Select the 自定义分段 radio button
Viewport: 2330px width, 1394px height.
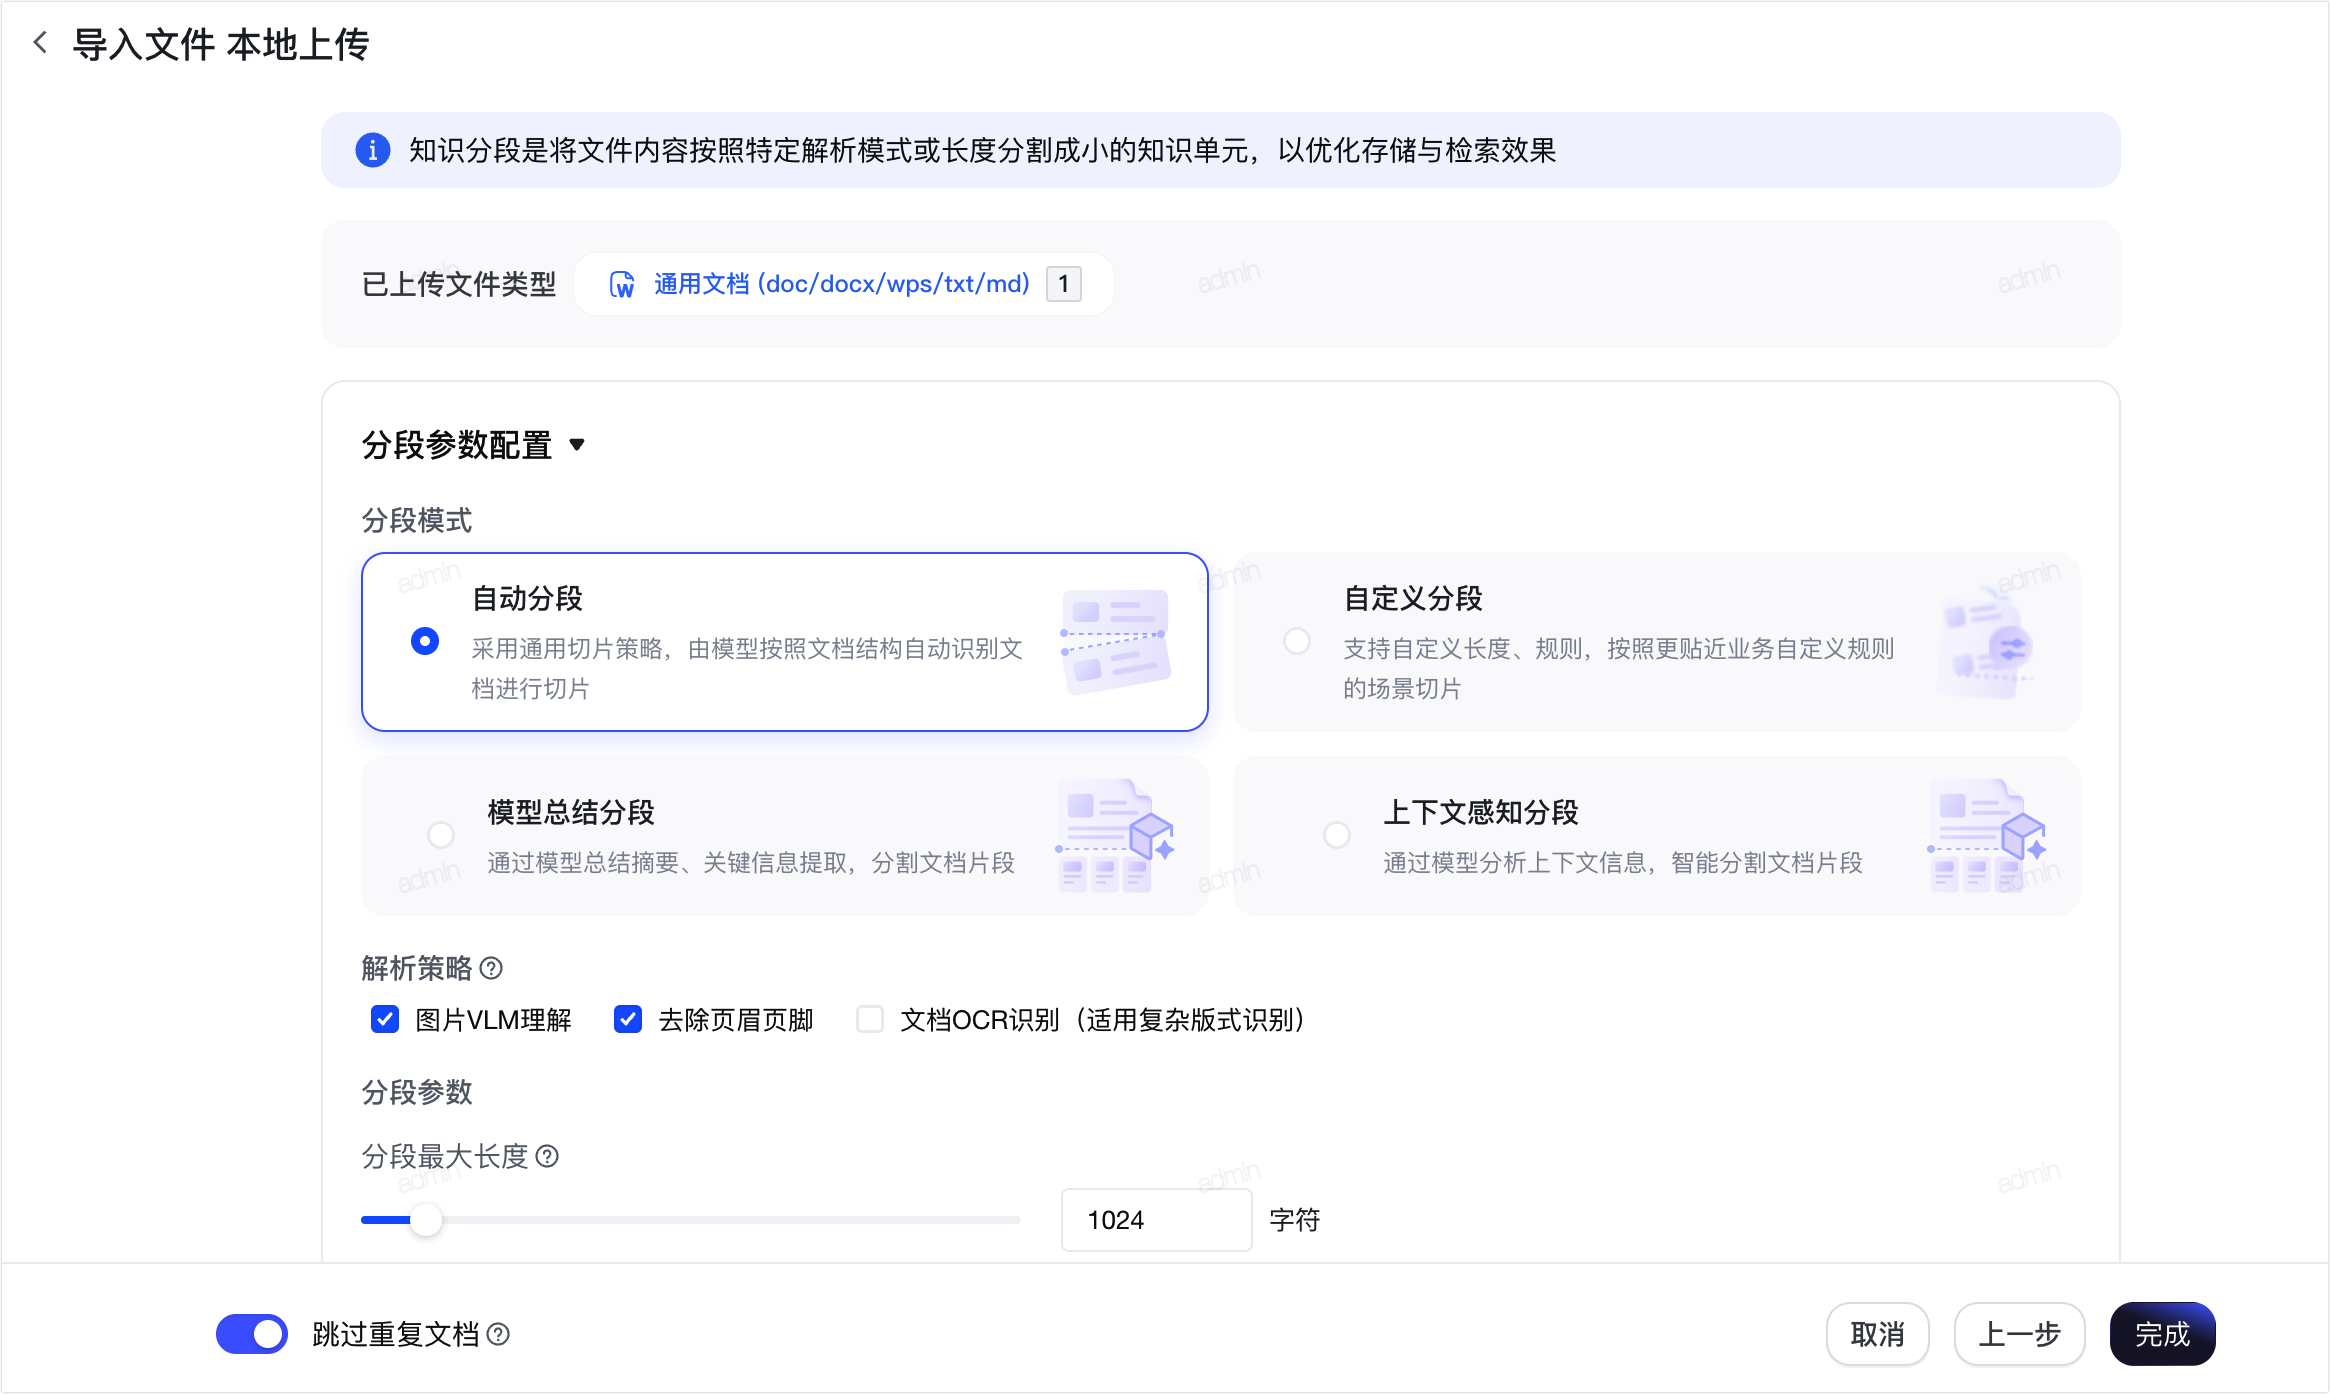[x=1297, y=641]
